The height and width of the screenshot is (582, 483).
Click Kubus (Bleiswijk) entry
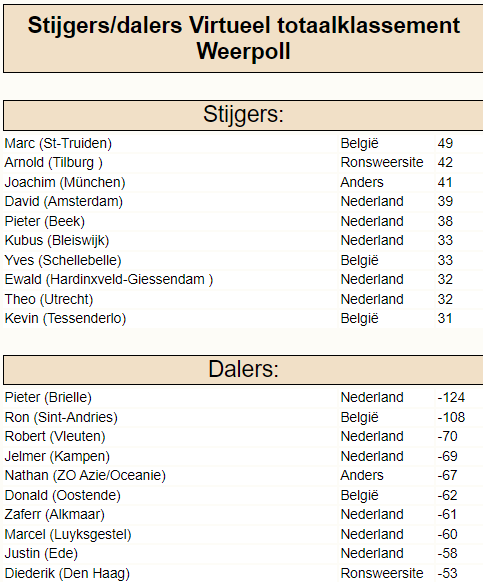pyautogui.click(x=57, y=241)
